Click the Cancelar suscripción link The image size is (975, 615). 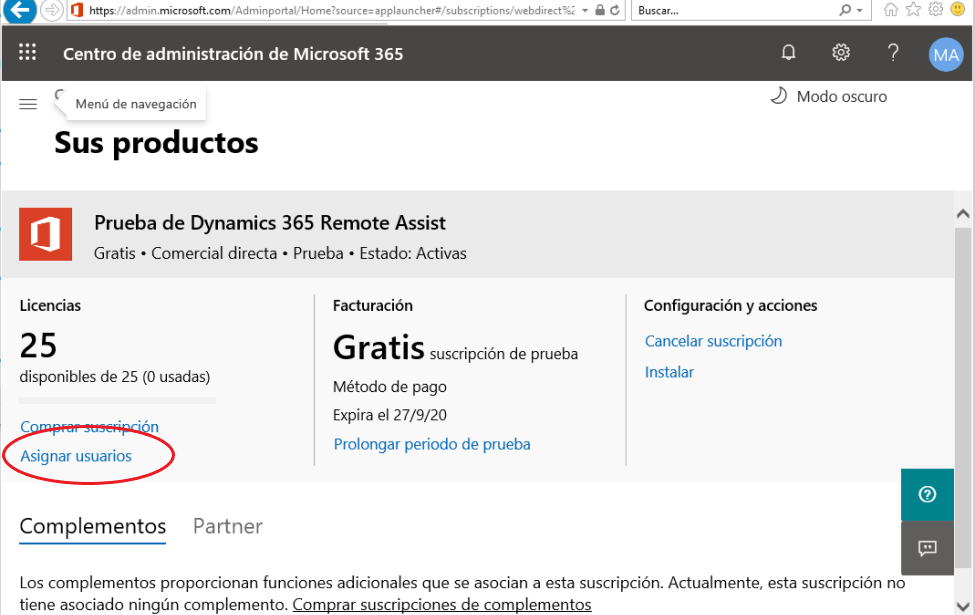click(713, 341)
